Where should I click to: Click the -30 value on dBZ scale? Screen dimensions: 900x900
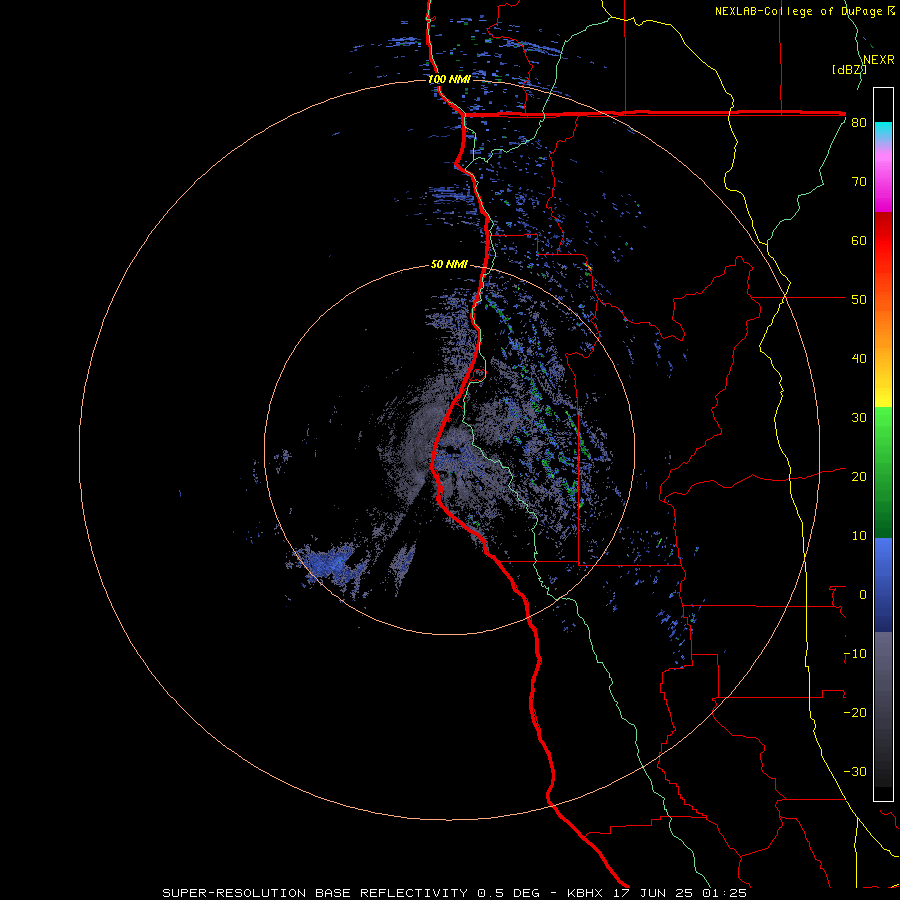[855, 771]
